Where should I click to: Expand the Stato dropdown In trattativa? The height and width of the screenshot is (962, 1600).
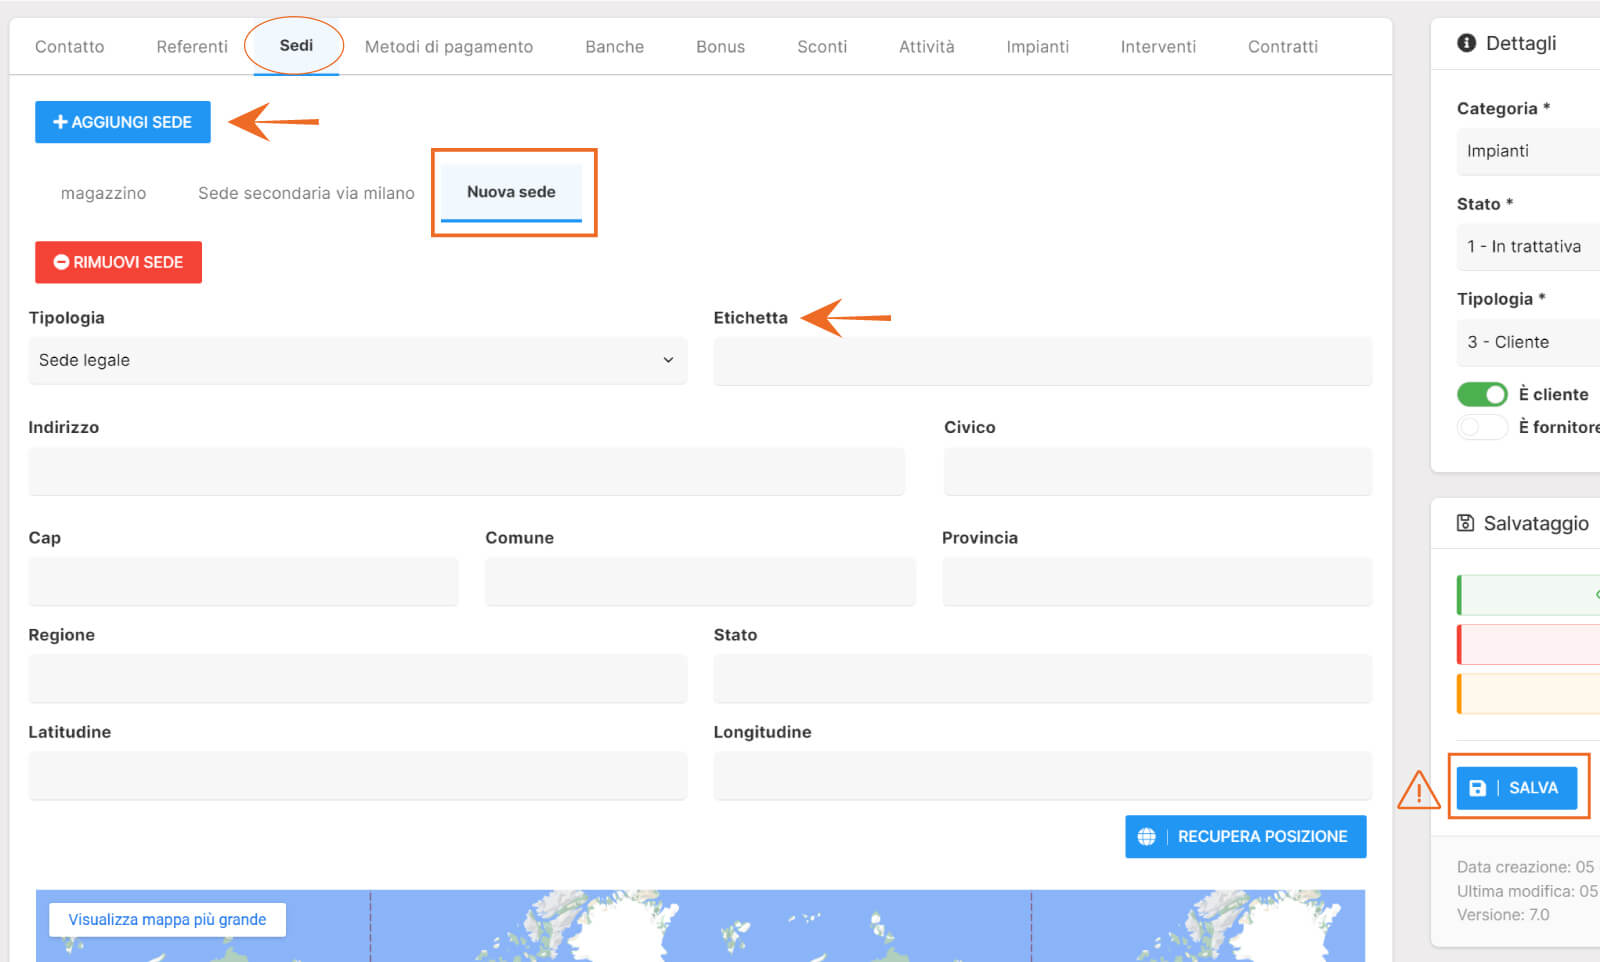pyautogui.click(x=1528, y=247)
